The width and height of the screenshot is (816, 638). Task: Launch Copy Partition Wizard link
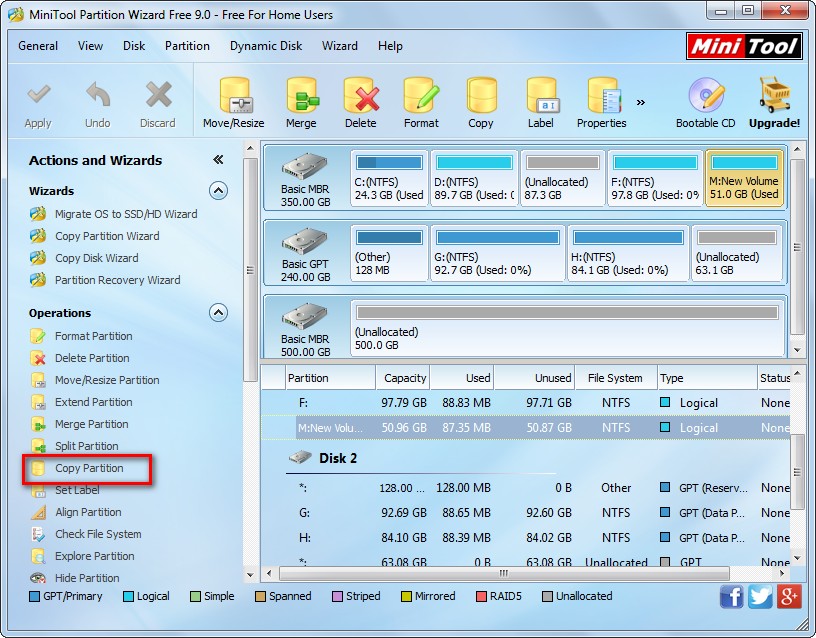107,236
